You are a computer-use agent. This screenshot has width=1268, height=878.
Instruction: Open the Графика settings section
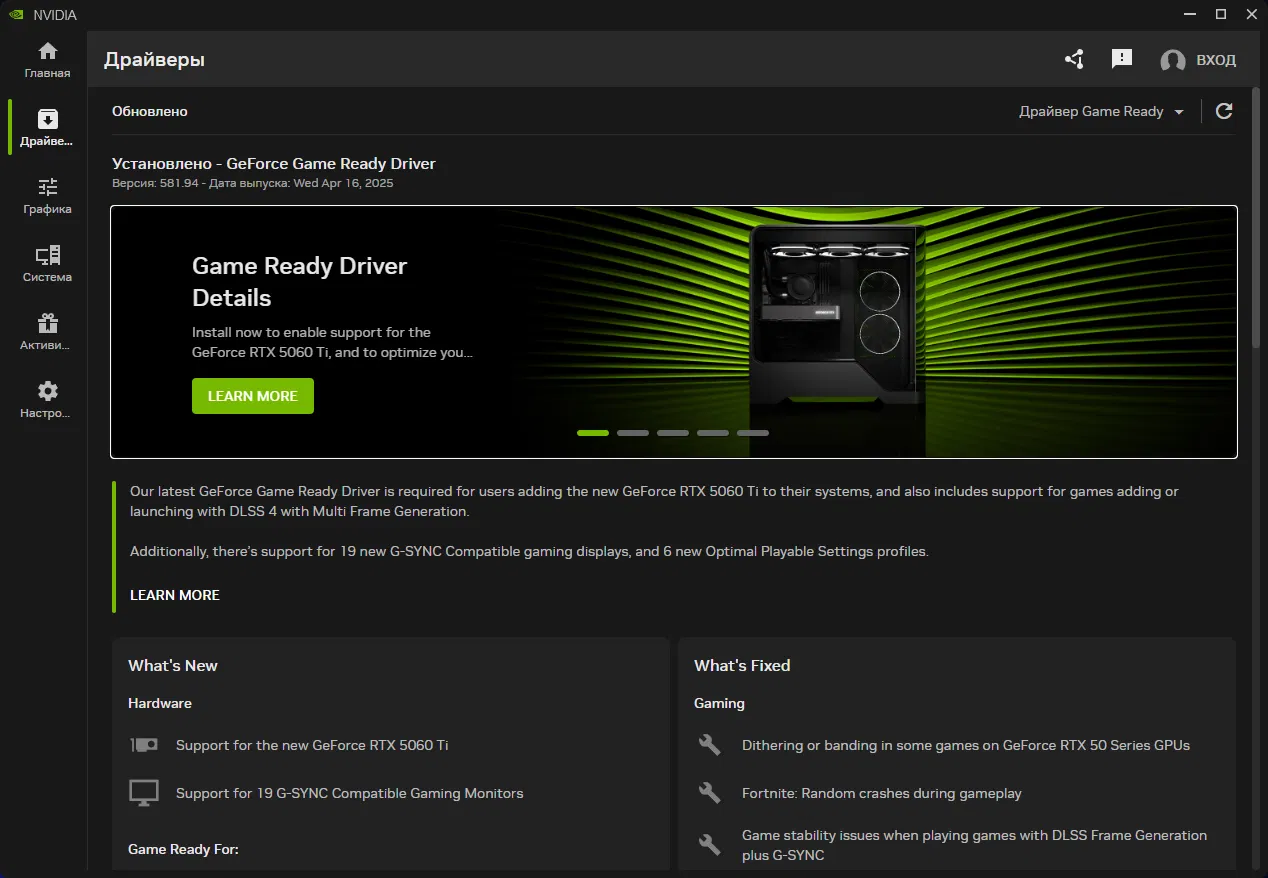(47, 196)
